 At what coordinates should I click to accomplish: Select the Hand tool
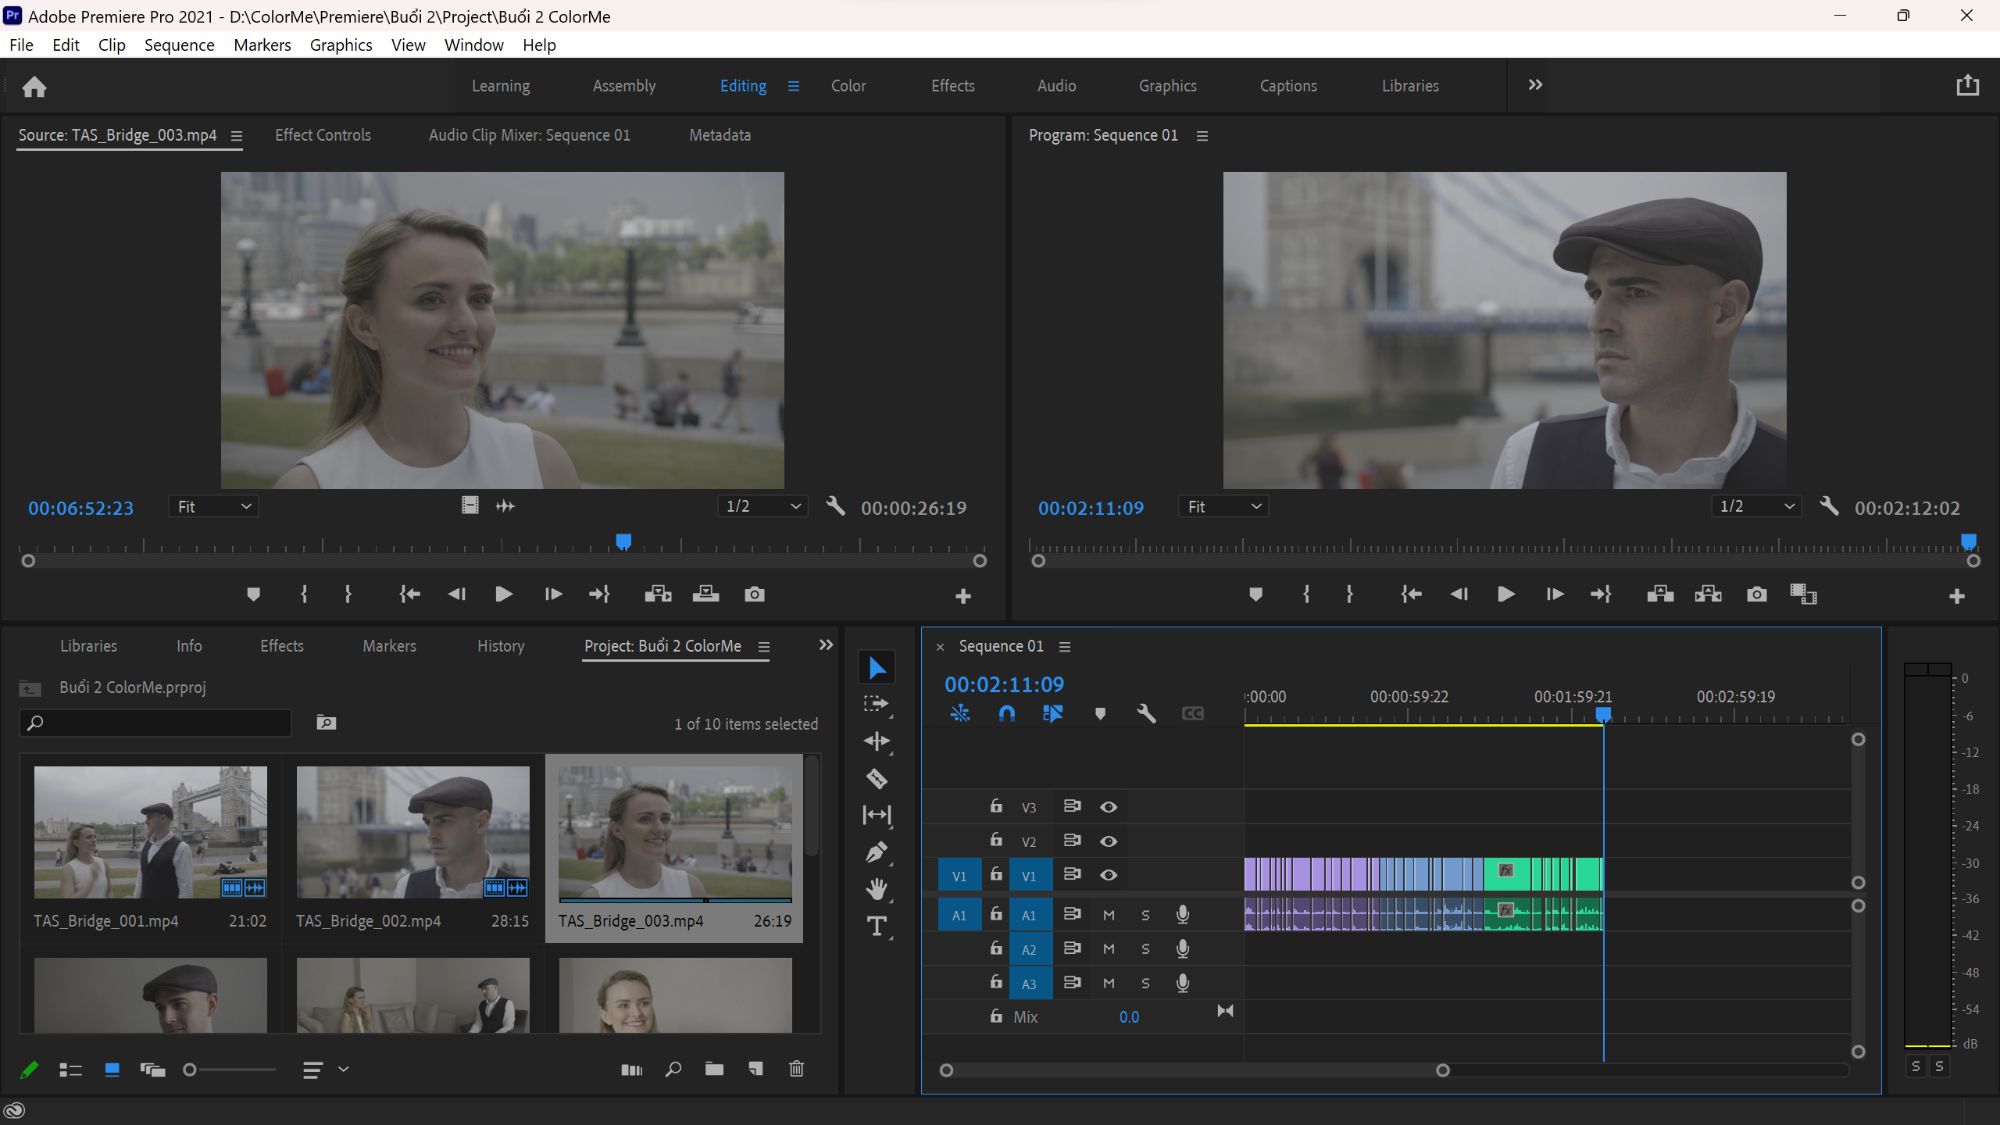point(877,889)
